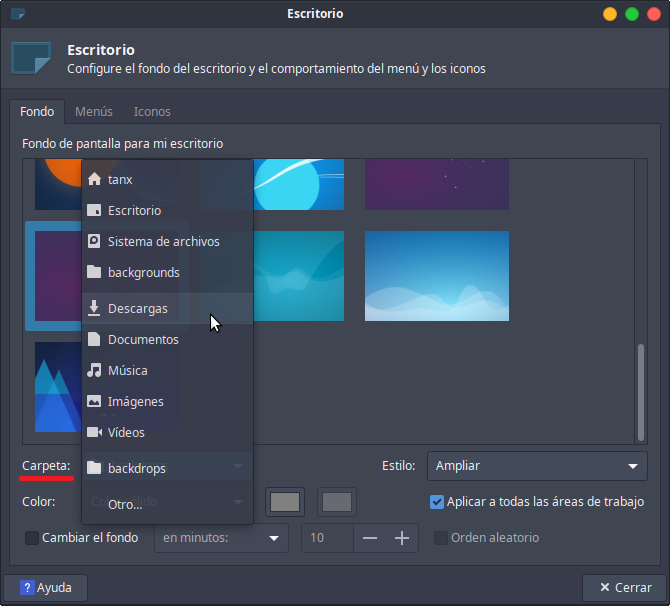The image size is (670, 606).
Task: Choose the Música note icon
Action: pyautogui.click(x=94, y=371)
